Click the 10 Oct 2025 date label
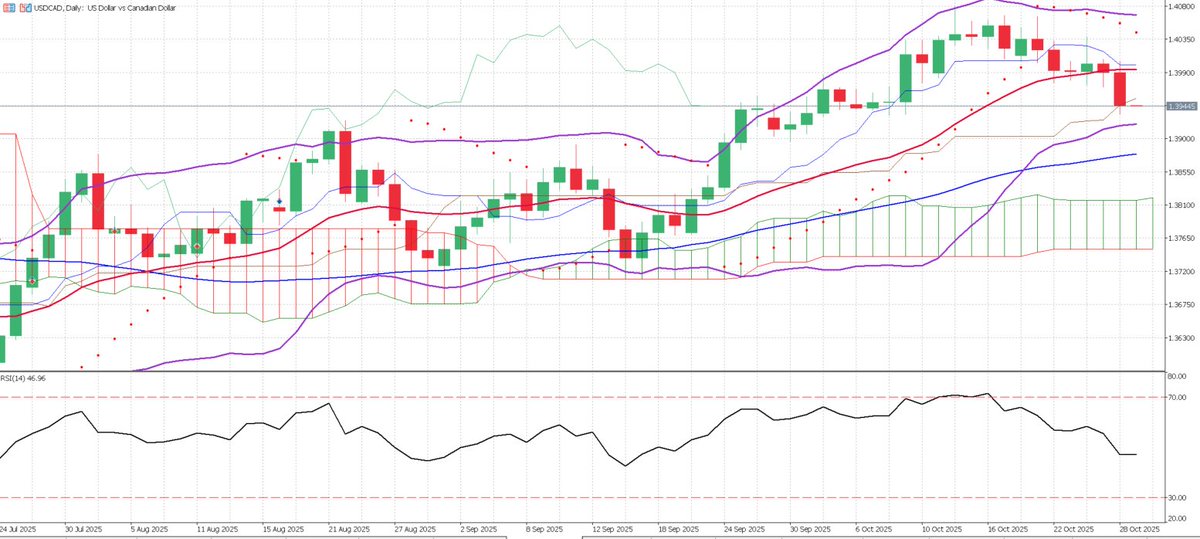This screenshot has width=1200, height=539. click(943, 528)
